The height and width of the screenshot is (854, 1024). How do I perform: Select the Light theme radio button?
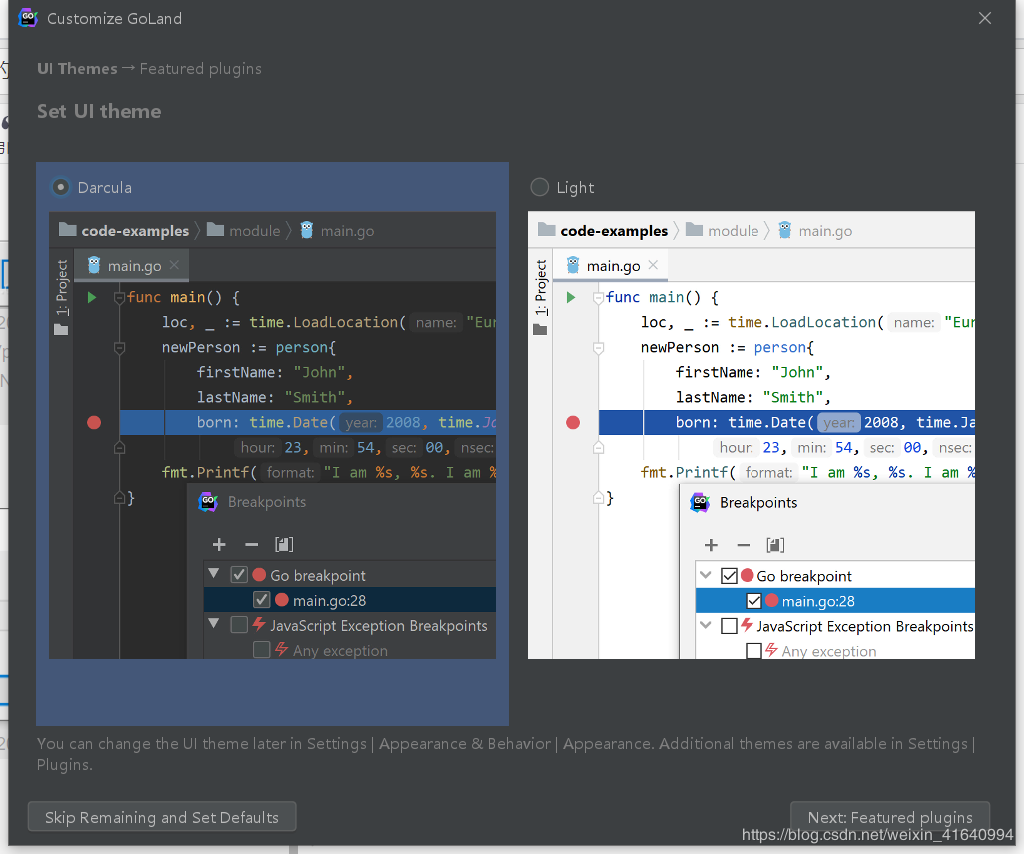[x=539, y=187]
